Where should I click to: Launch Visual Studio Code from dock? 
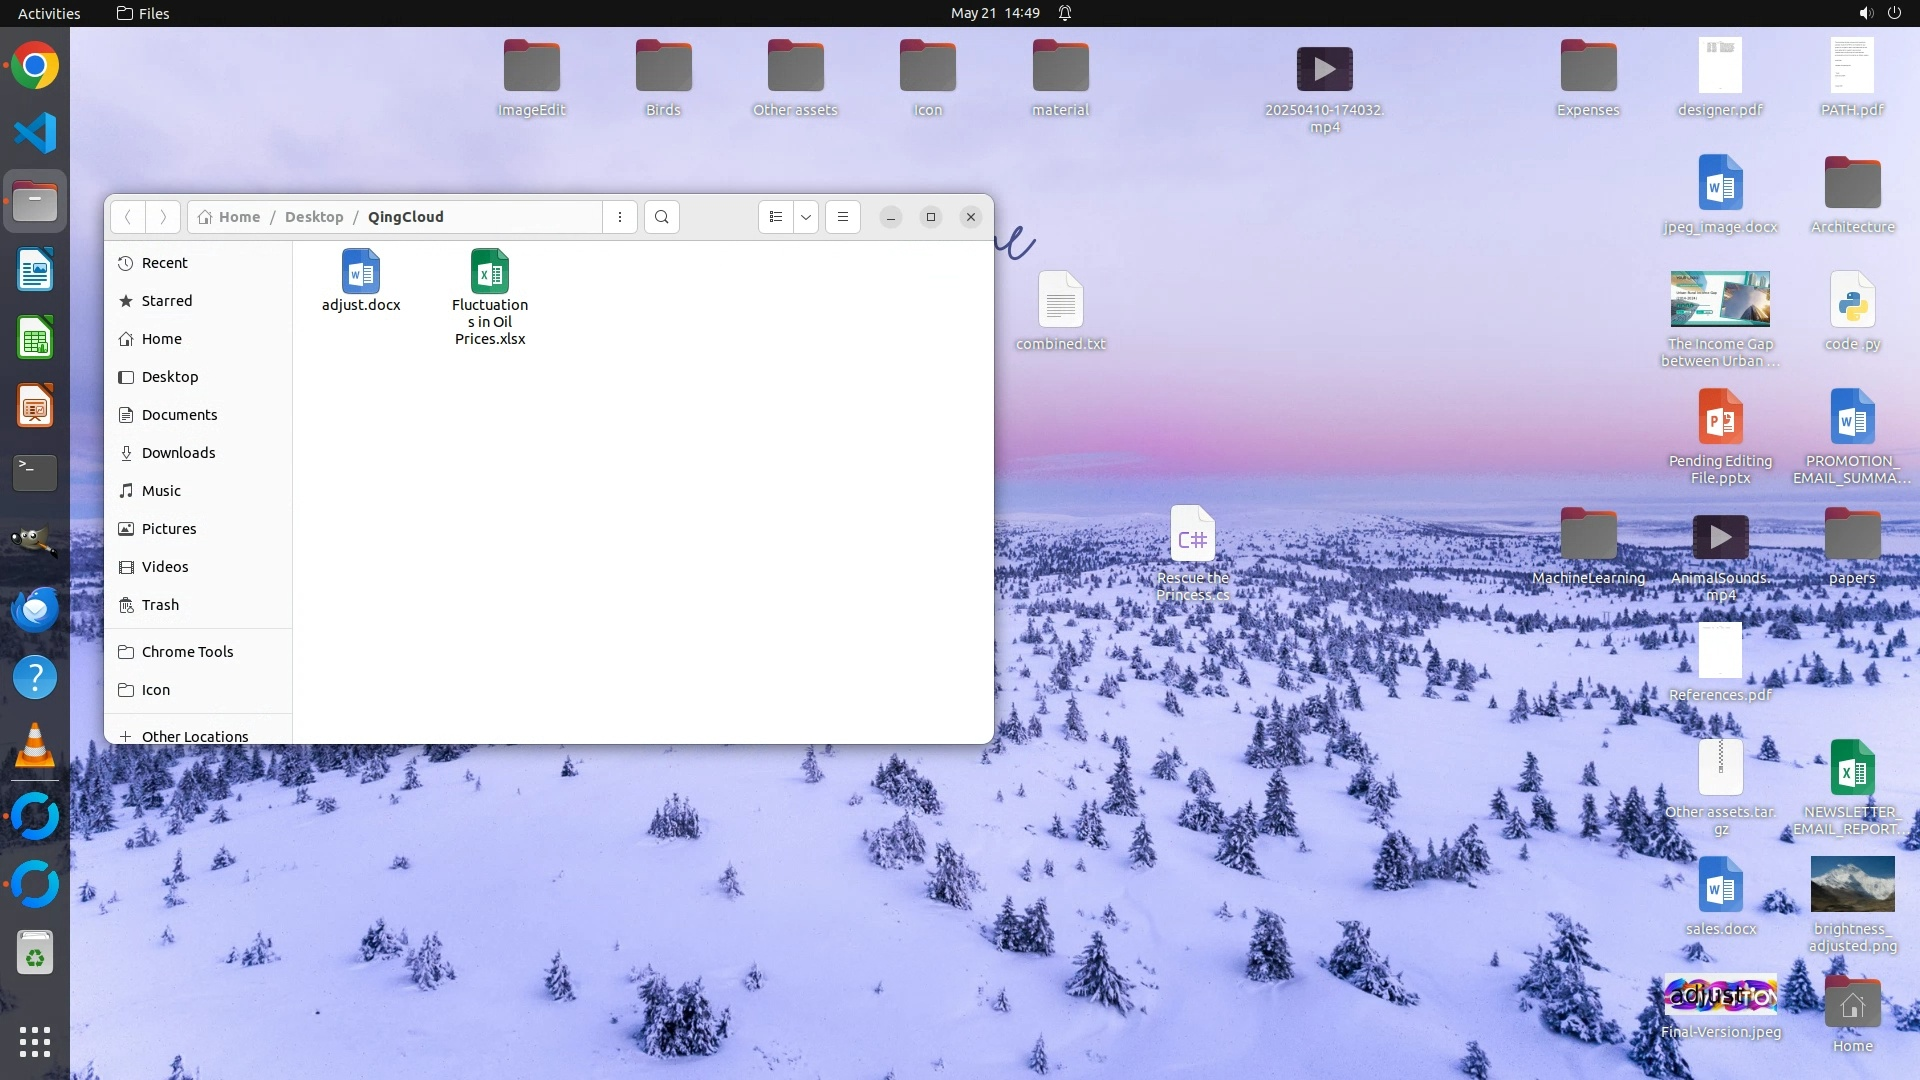coord(35,134)
